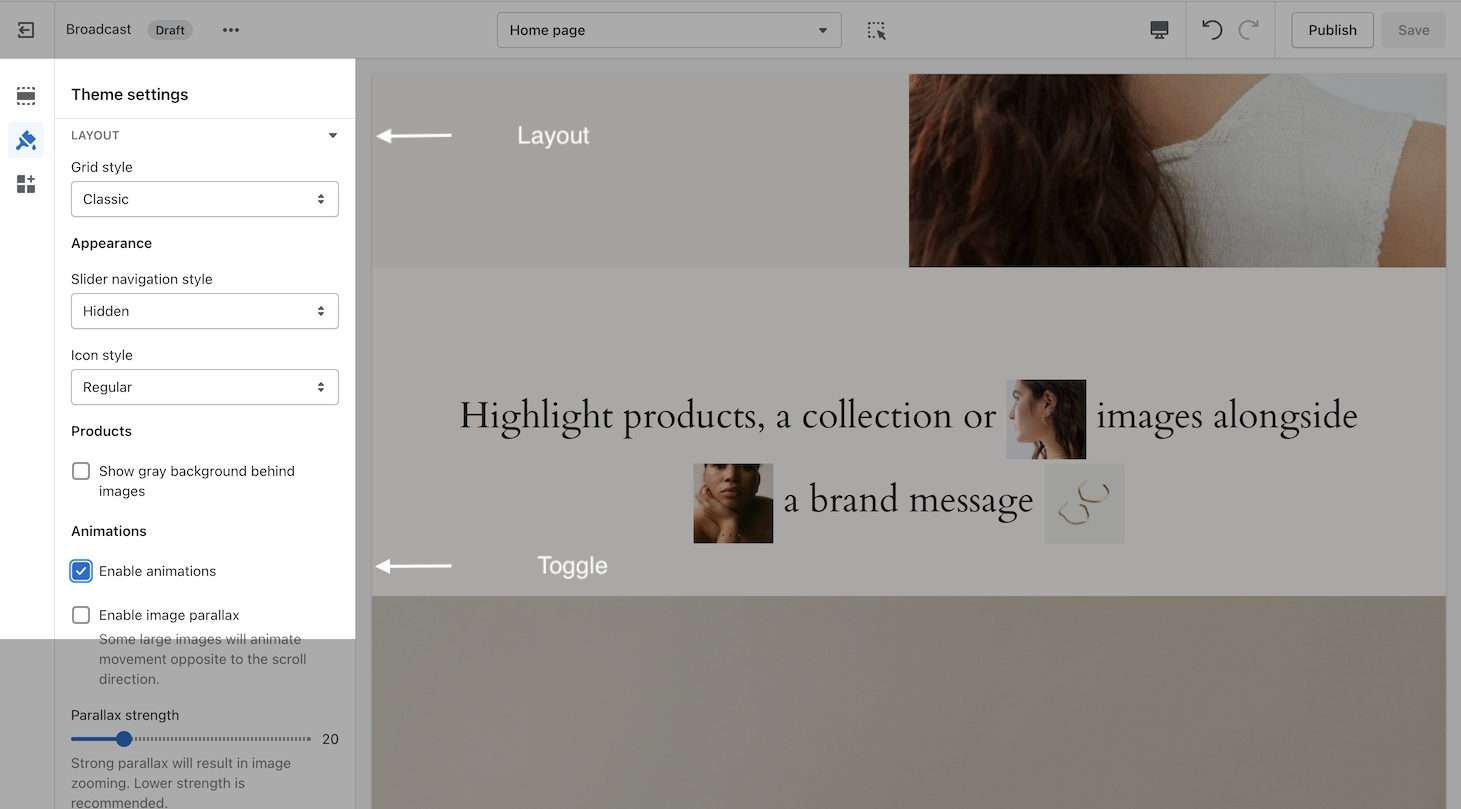This screenshot has width=1461, height=809.
Task: Open the Icon style dropdown
Action: click(x=204, y=387)
